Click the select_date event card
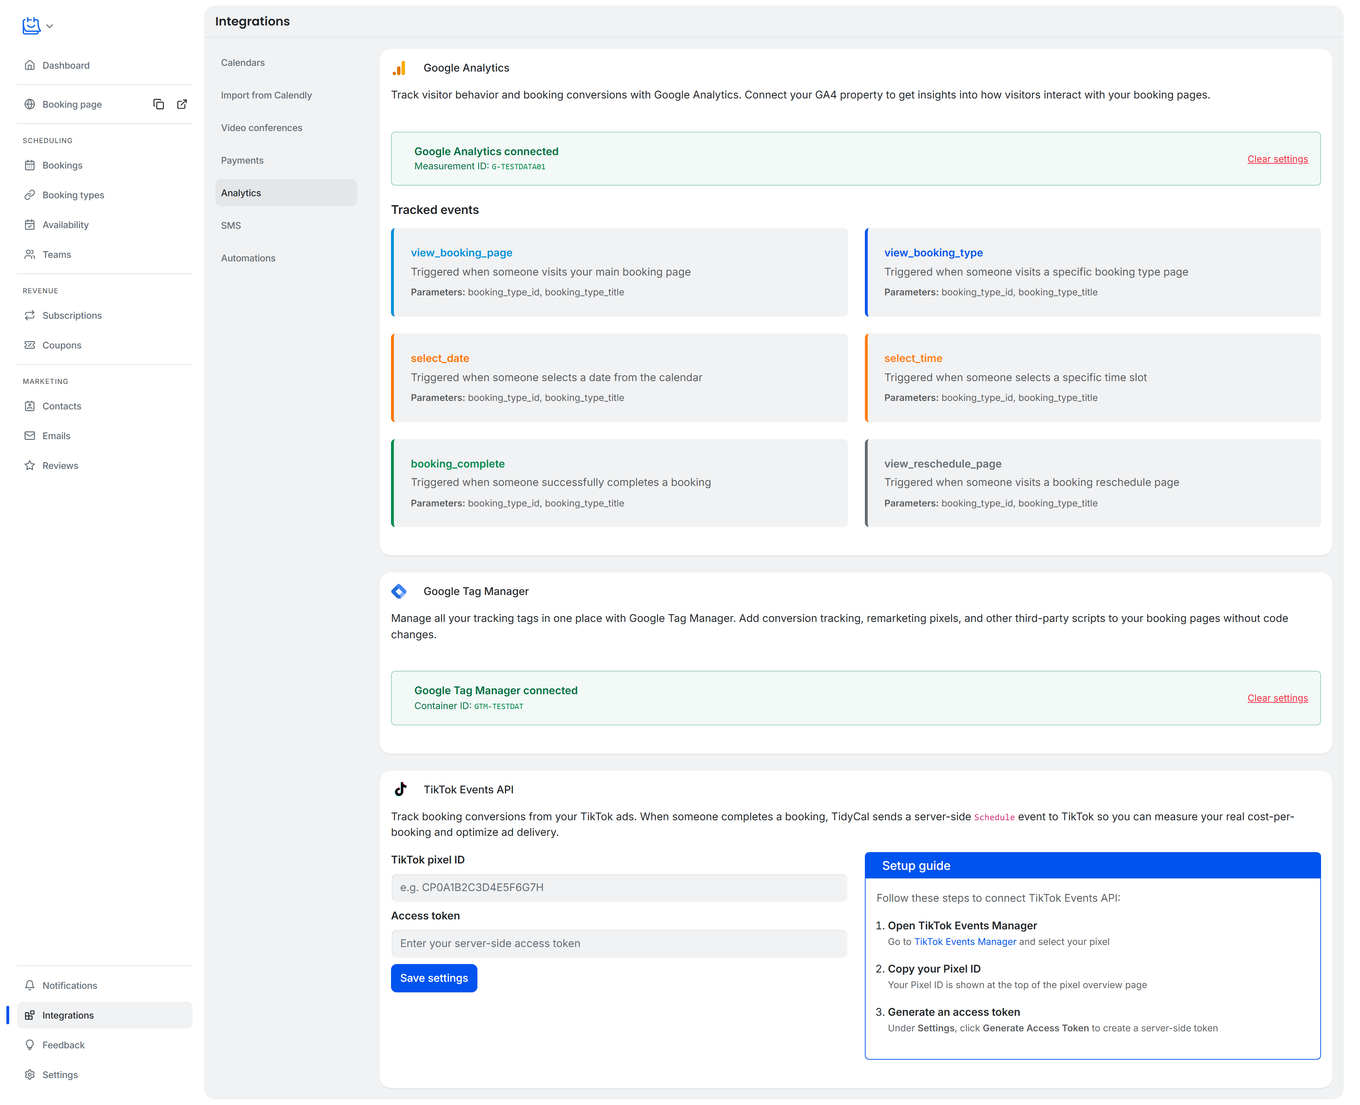 point(619,378)
